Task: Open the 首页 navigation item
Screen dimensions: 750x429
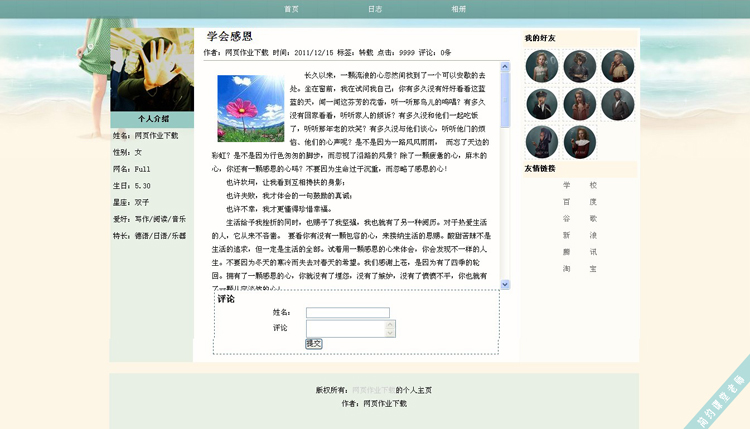Action: tap(291, 9)
